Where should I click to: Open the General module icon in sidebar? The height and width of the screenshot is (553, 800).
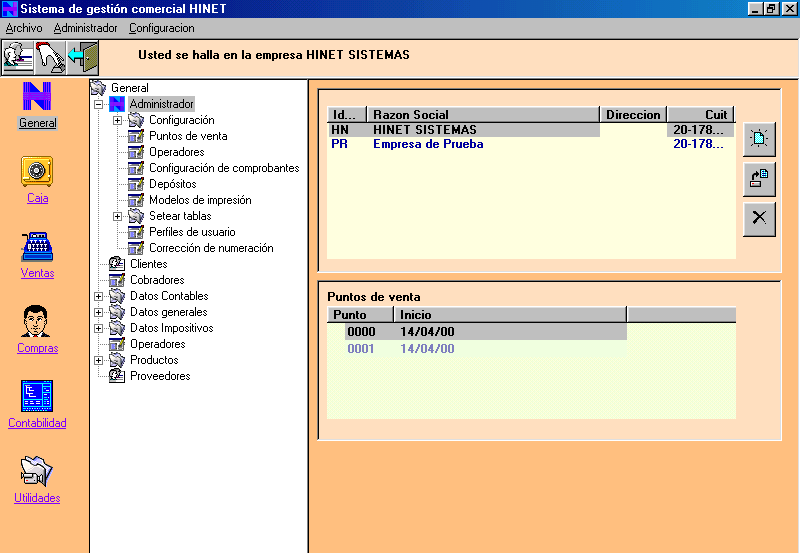click(37, 96)
